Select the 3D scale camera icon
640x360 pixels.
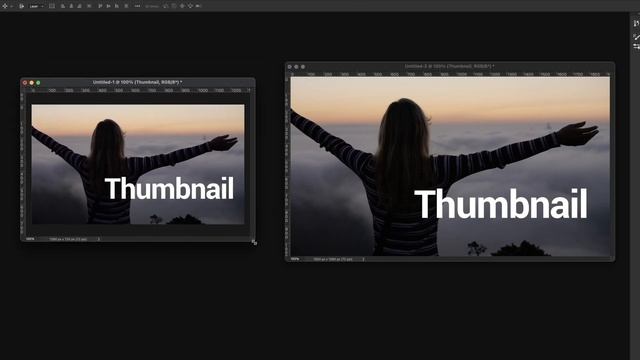[x=198, y=6]
